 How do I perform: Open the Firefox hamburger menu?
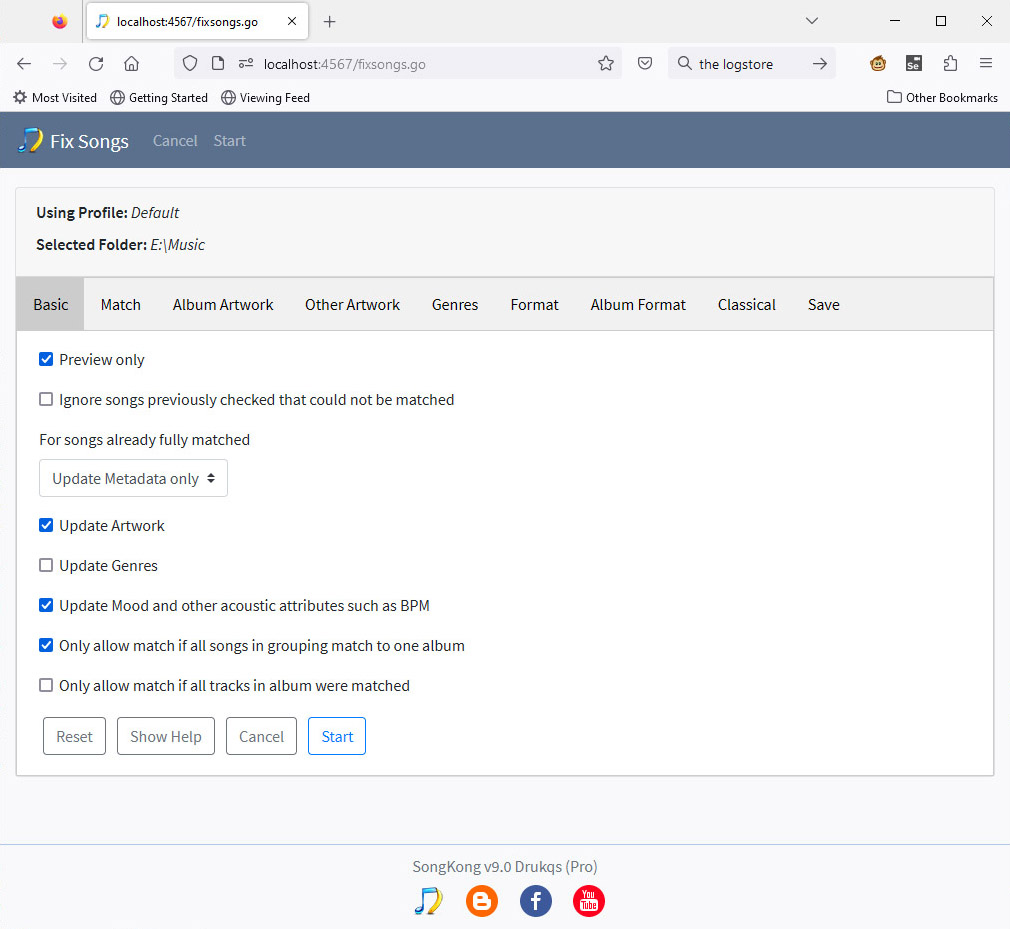(x=986, y=63)
